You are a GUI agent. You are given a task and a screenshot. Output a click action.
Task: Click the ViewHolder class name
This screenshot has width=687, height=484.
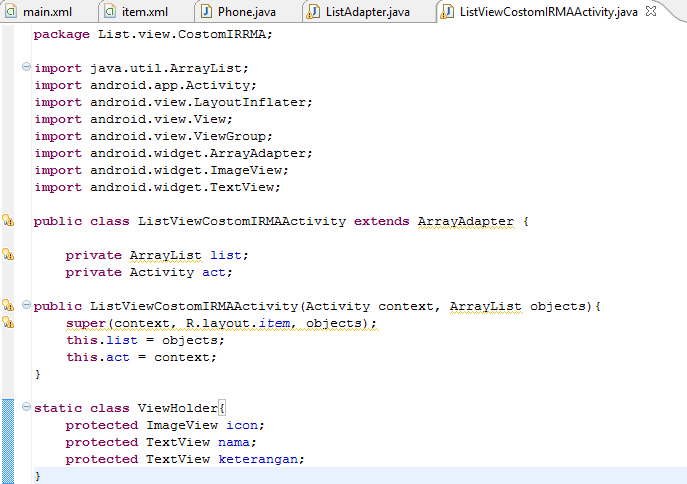coord(177,408)
